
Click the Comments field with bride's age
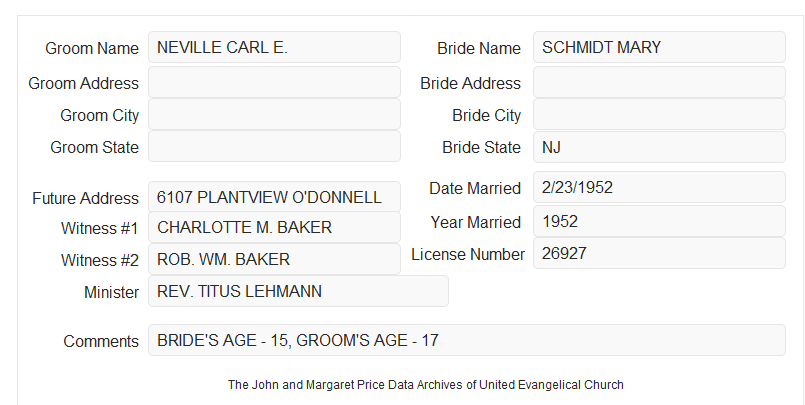coord(467,340)
